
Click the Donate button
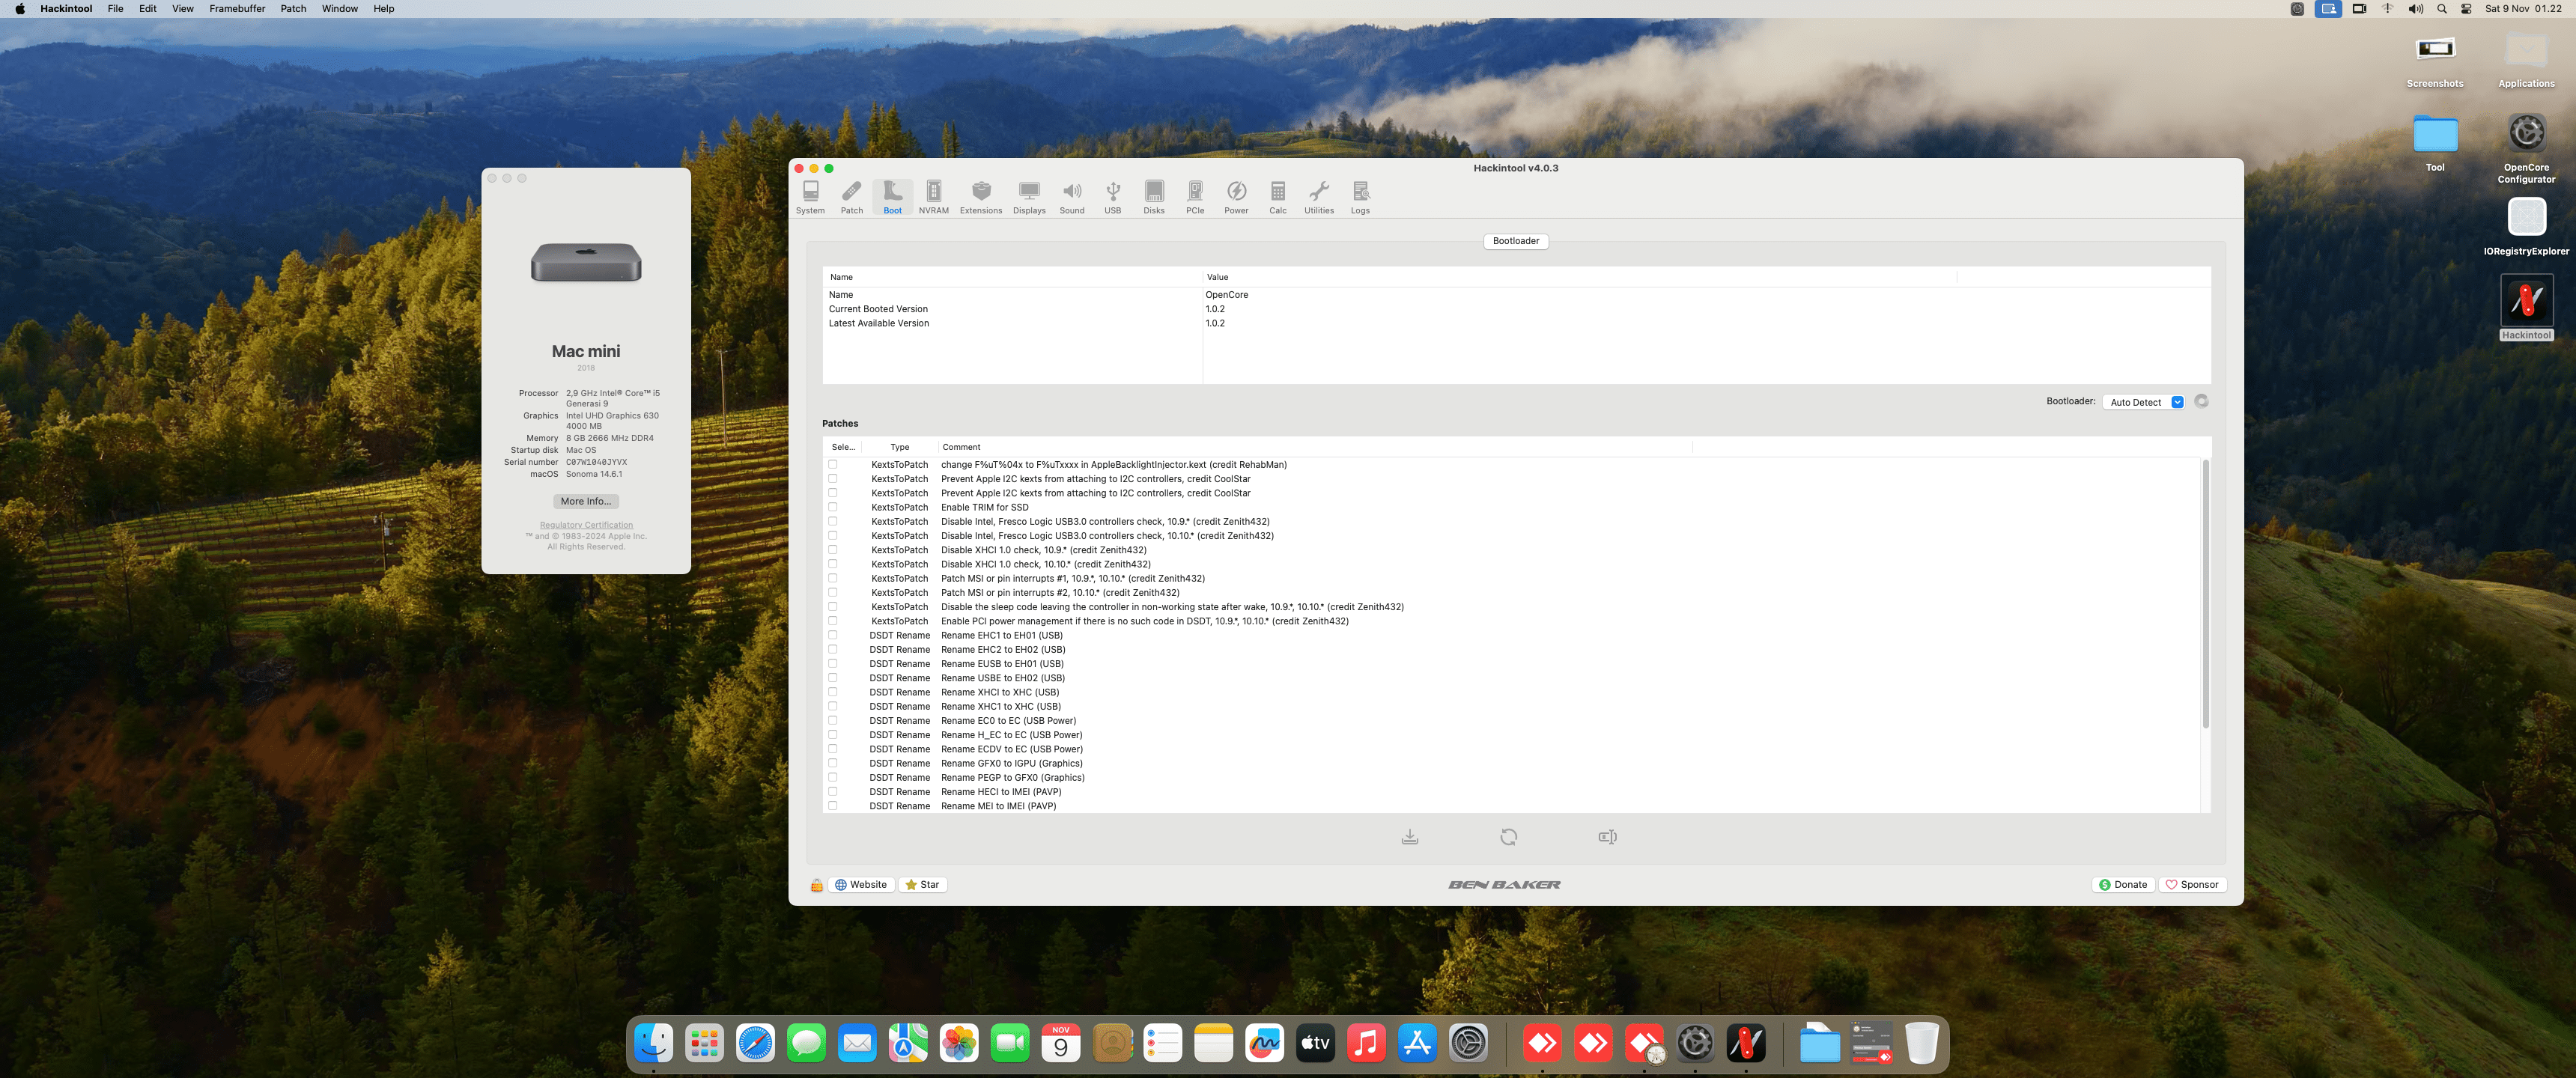click(2123, 885)
